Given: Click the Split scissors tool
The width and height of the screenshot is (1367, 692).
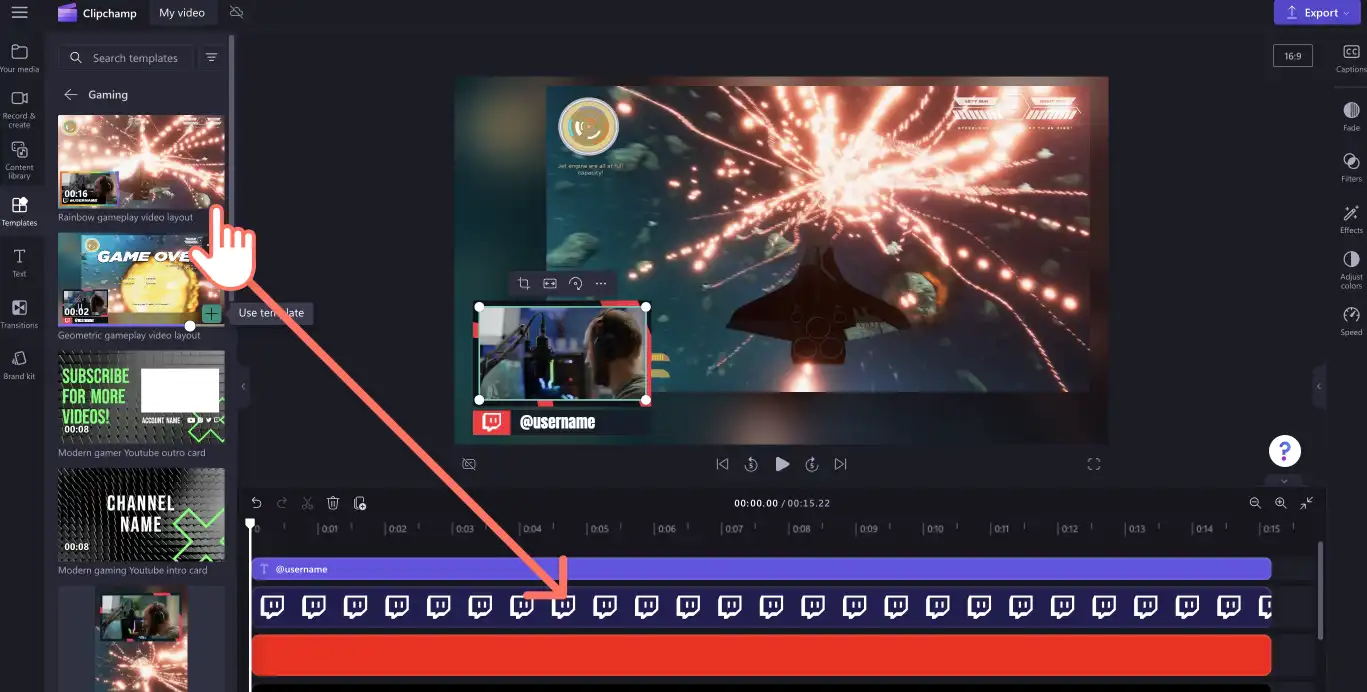Looking at the screenshot, I should pyautogui.click(x=307, y=503).
